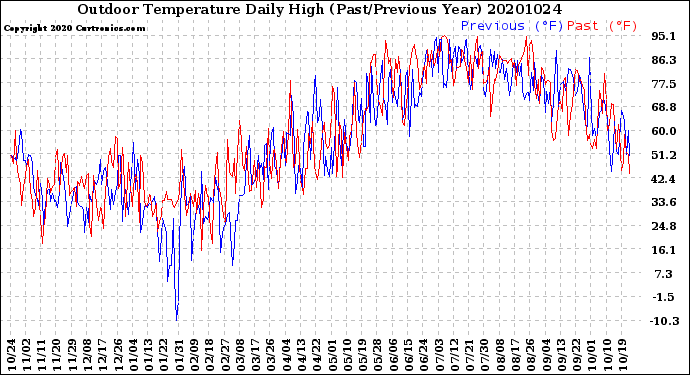
Task: Click the chart title text
Action: point(319,9)
